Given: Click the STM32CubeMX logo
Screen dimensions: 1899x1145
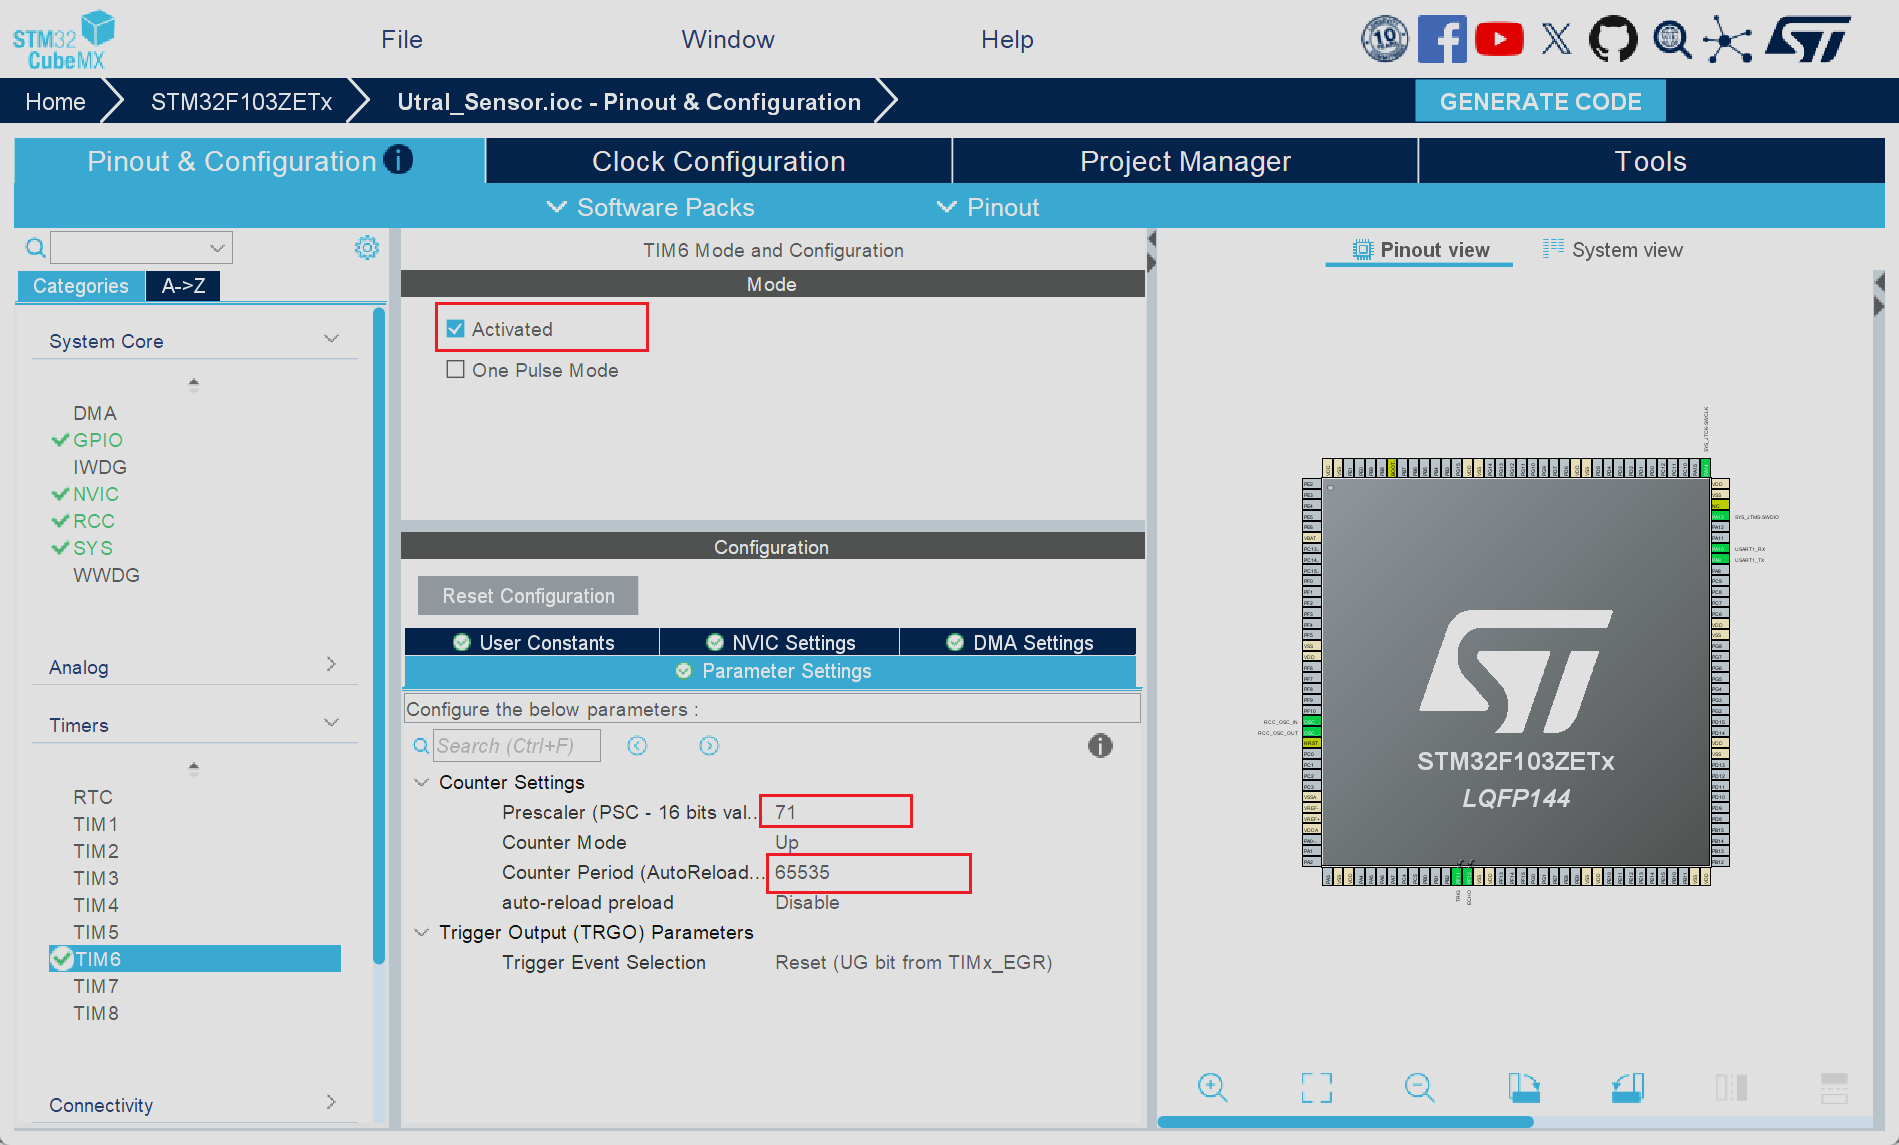Looking at the screenshot, I should [64, 40].
